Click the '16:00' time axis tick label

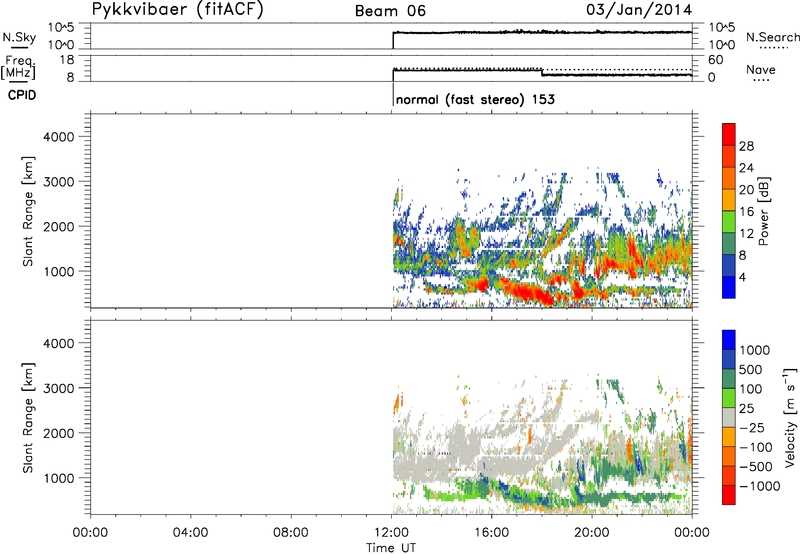tap(491, 533)
